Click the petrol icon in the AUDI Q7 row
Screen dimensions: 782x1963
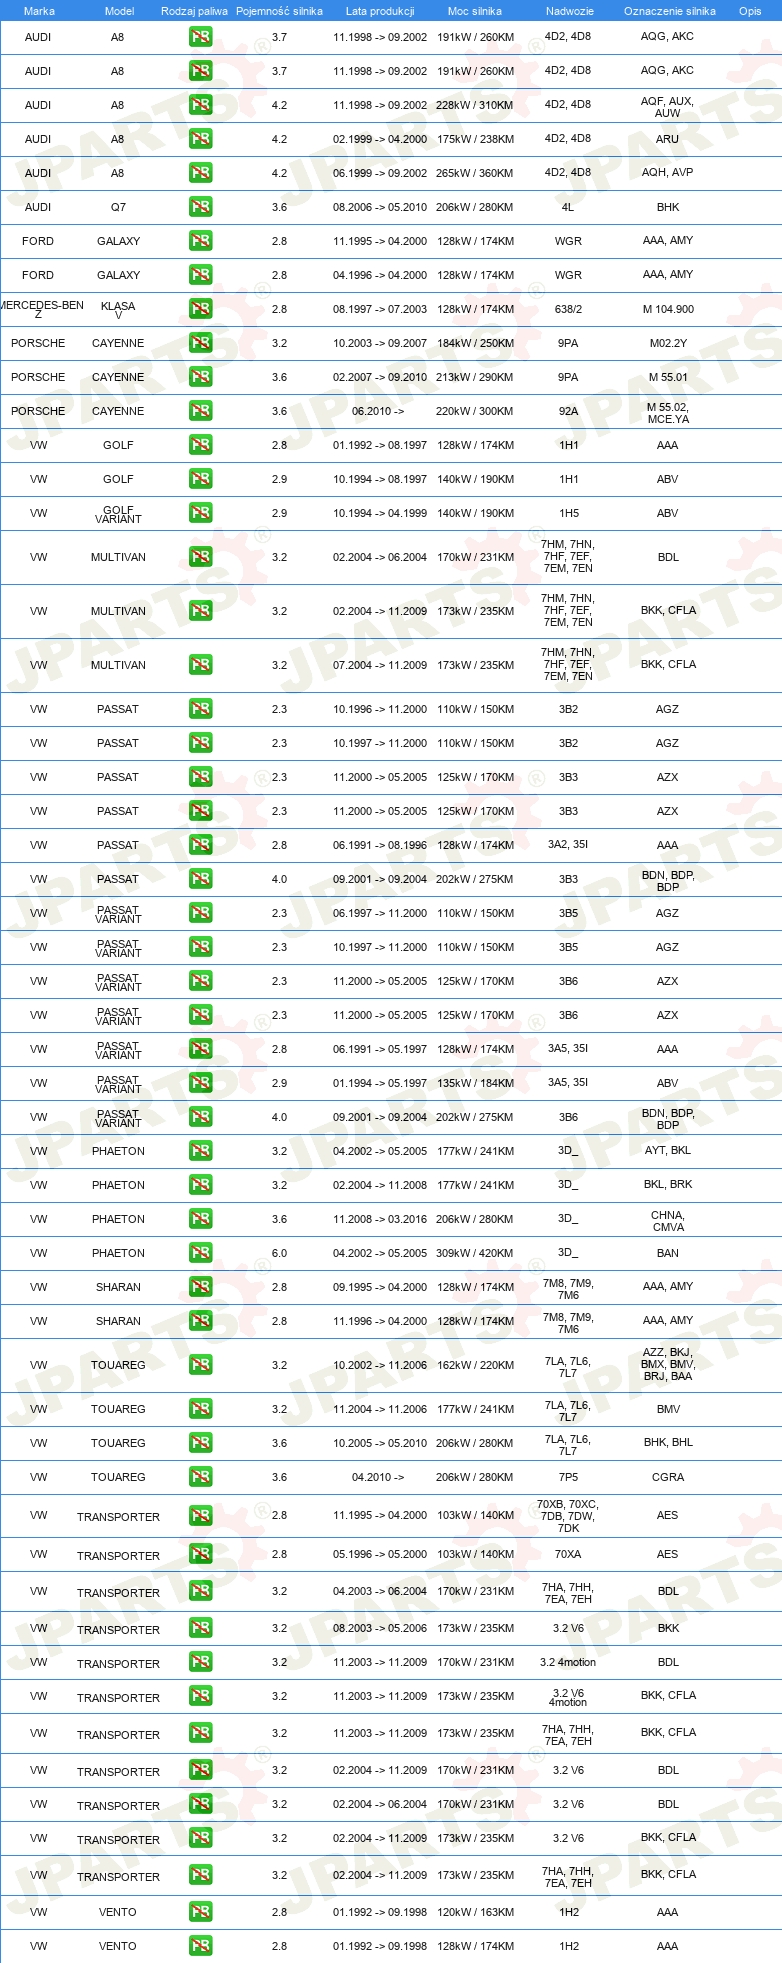pyautogui.click(x=200, y=207)
